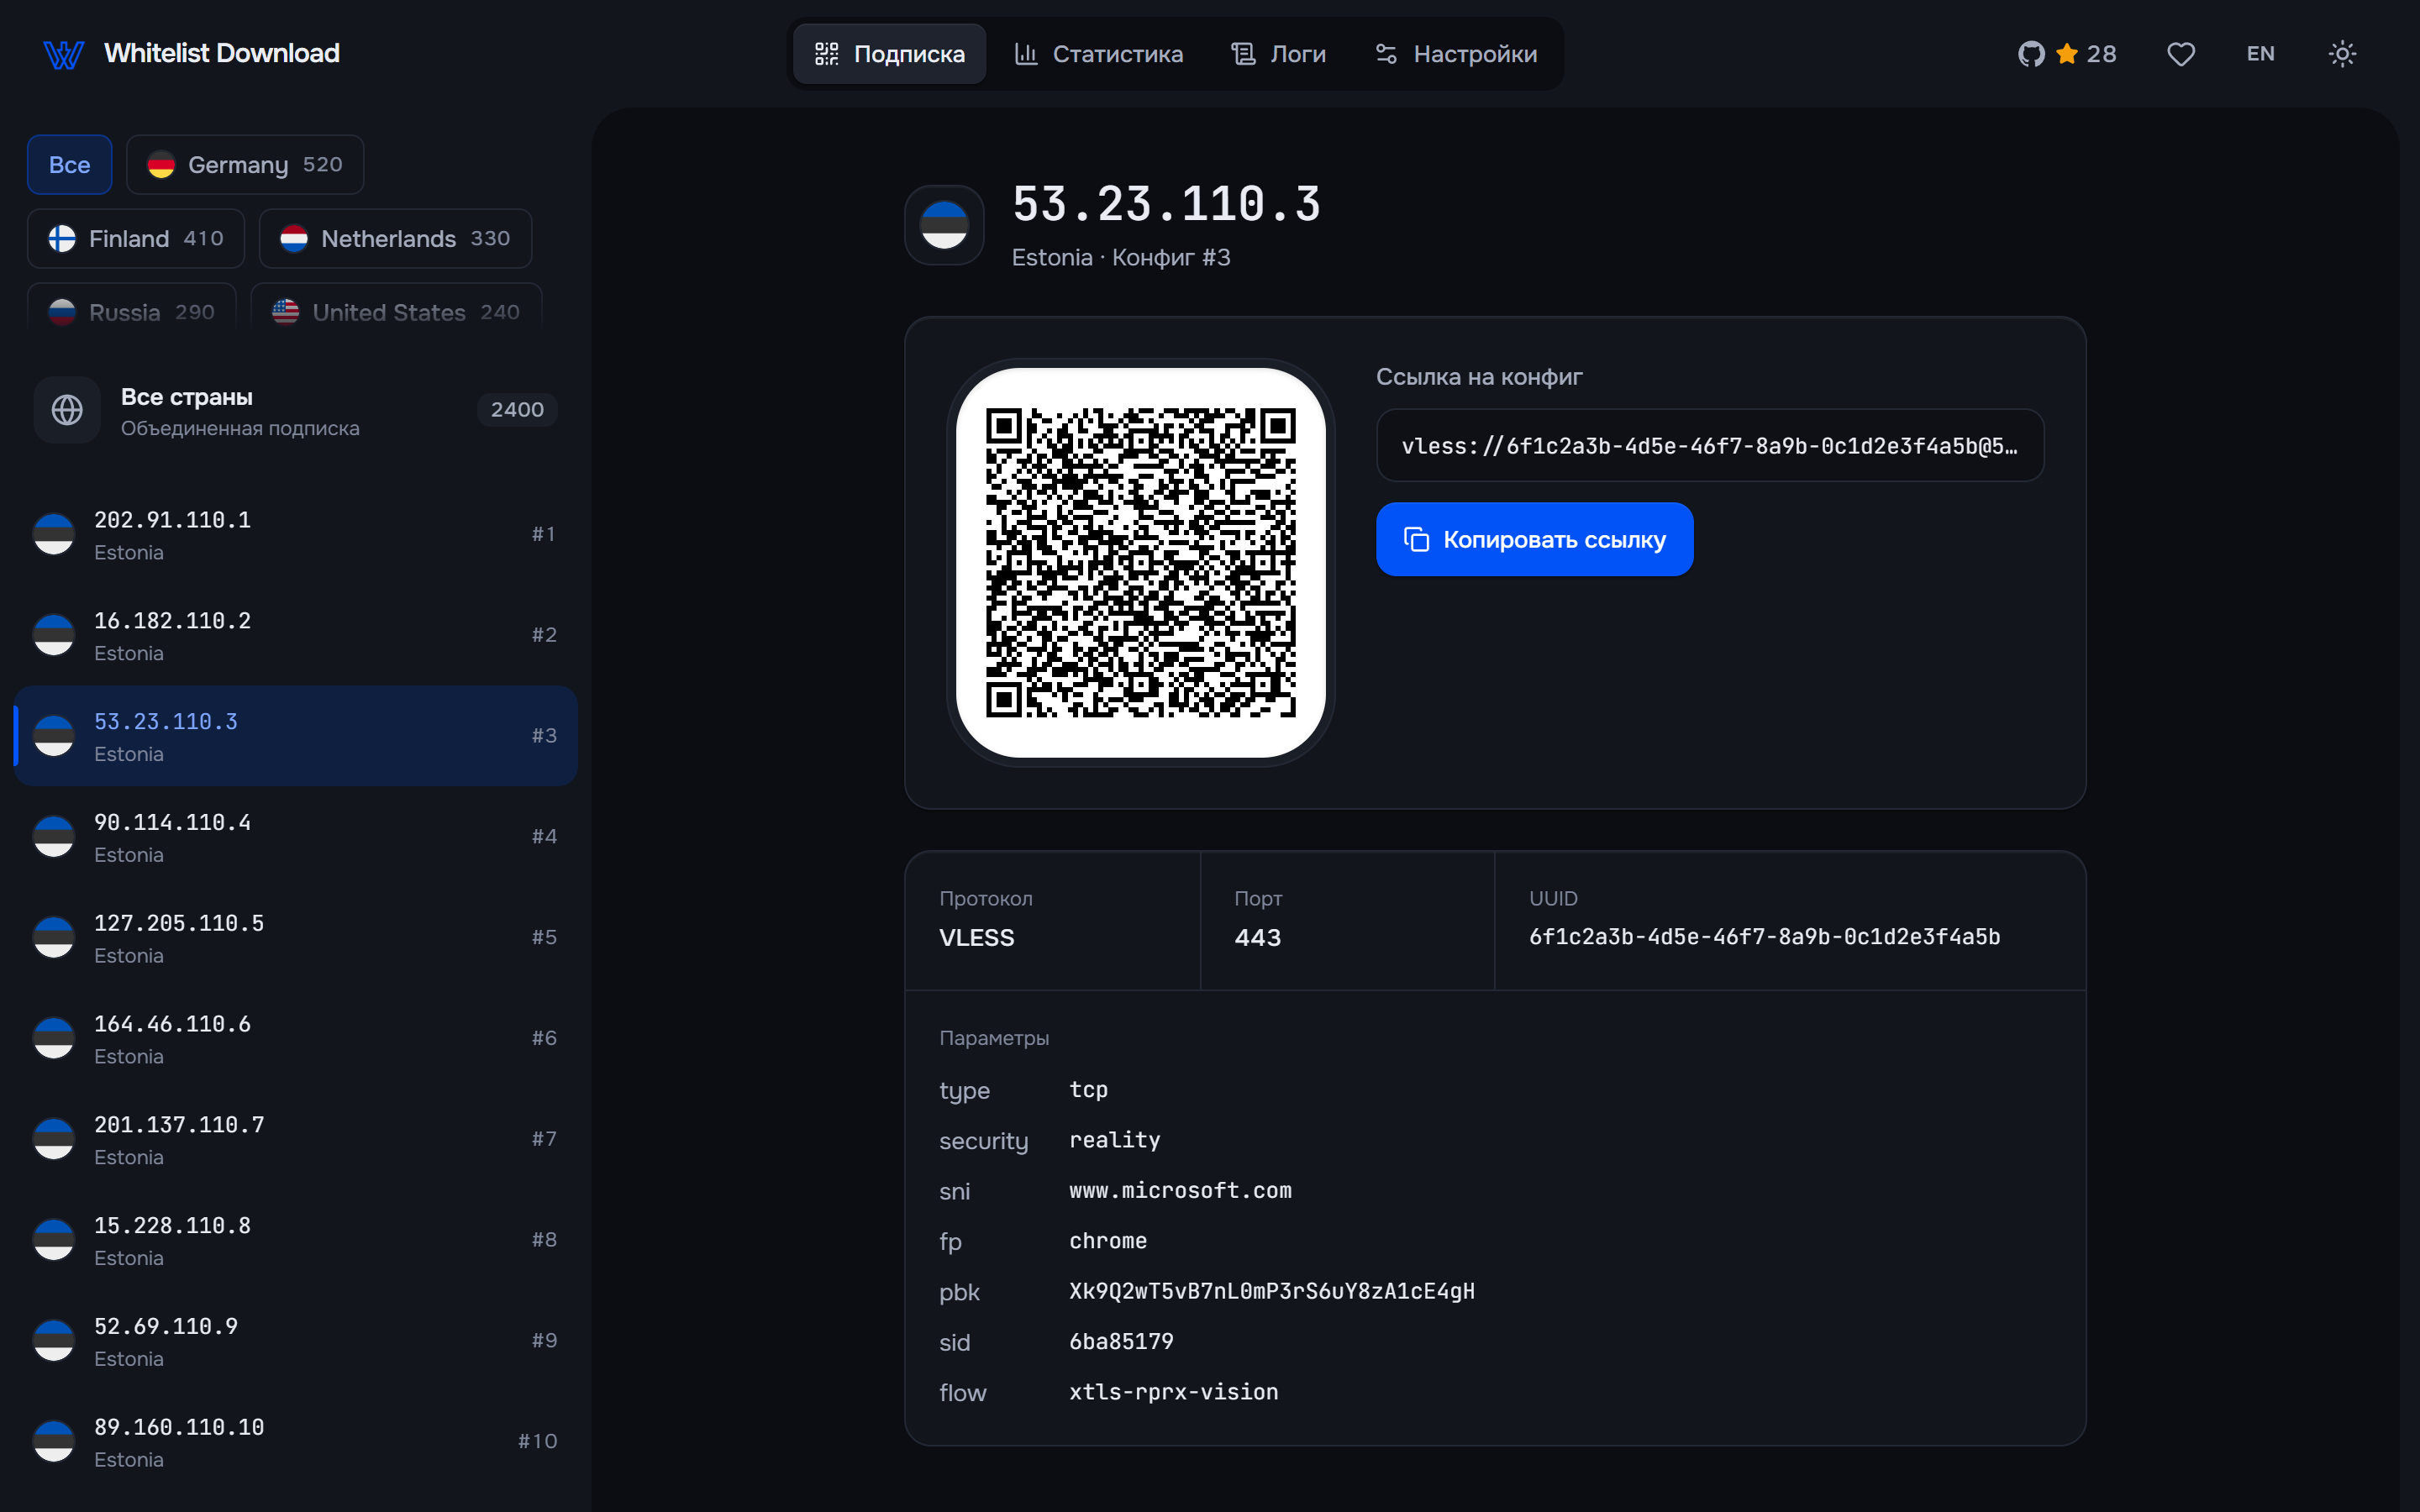This screenshot has height=1512, width=2420.
Task: Click the security value reality
Action: coord(1114,1141)
